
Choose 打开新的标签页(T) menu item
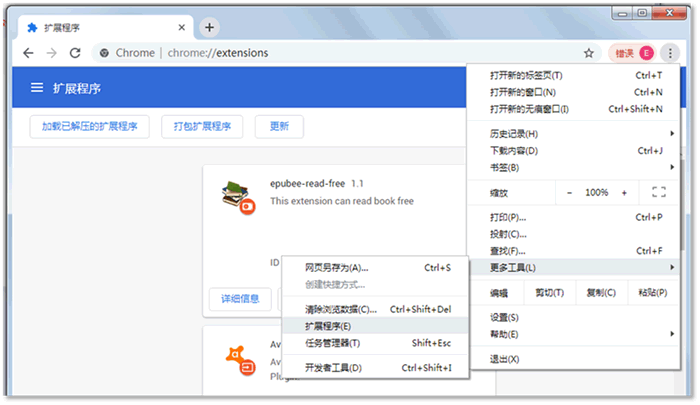(574, 75)
